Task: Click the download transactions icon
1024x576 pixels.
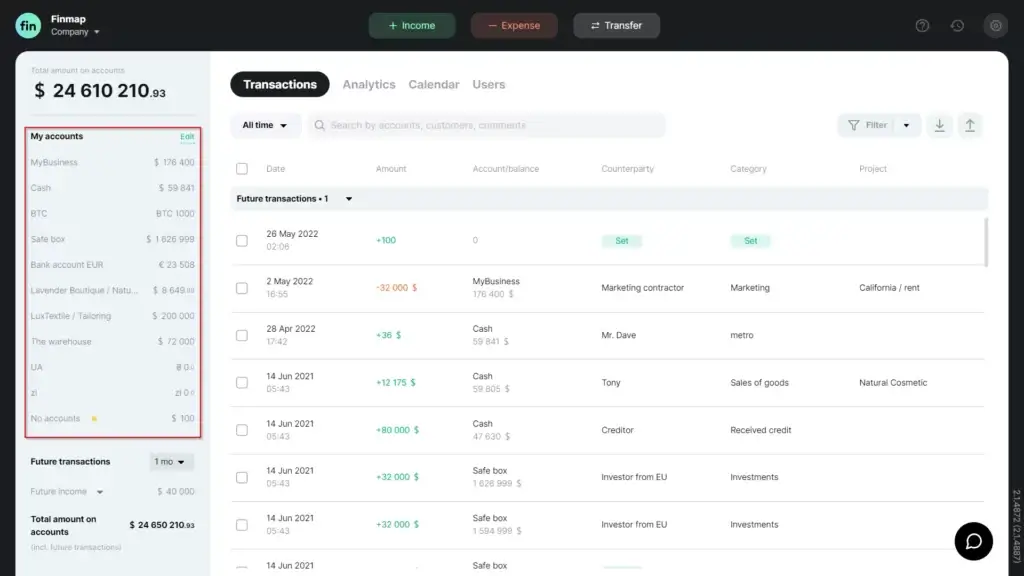Action: (x=939, y=125)
